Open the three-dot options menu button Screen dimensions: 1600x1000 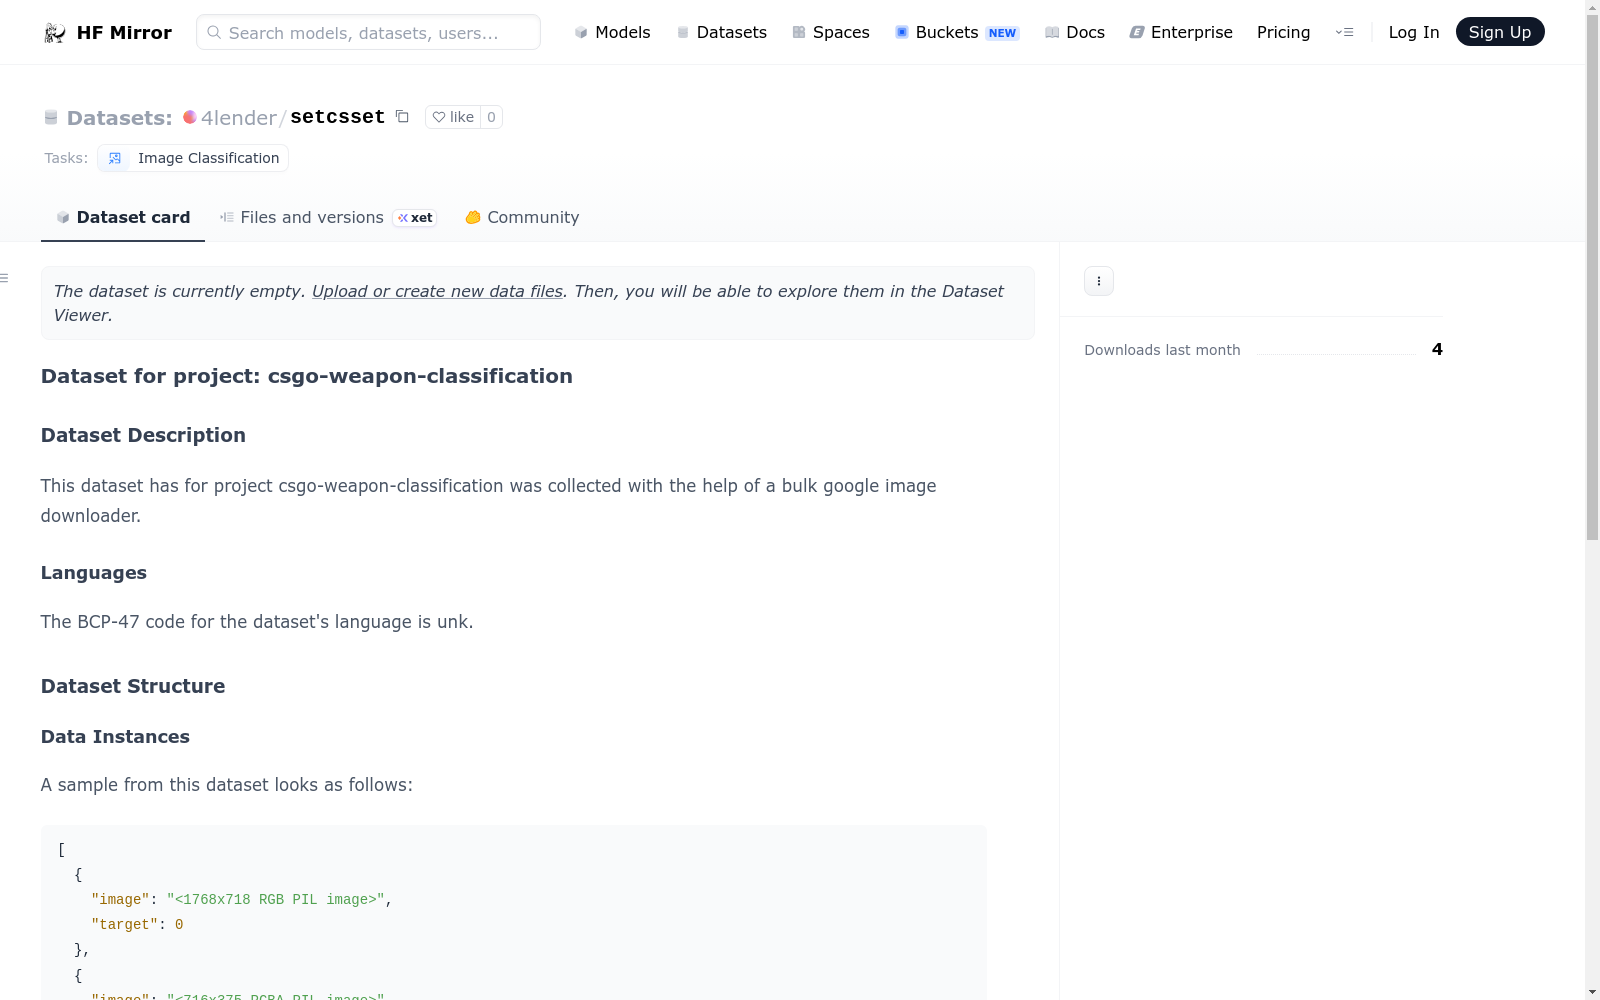point(1099,281)
